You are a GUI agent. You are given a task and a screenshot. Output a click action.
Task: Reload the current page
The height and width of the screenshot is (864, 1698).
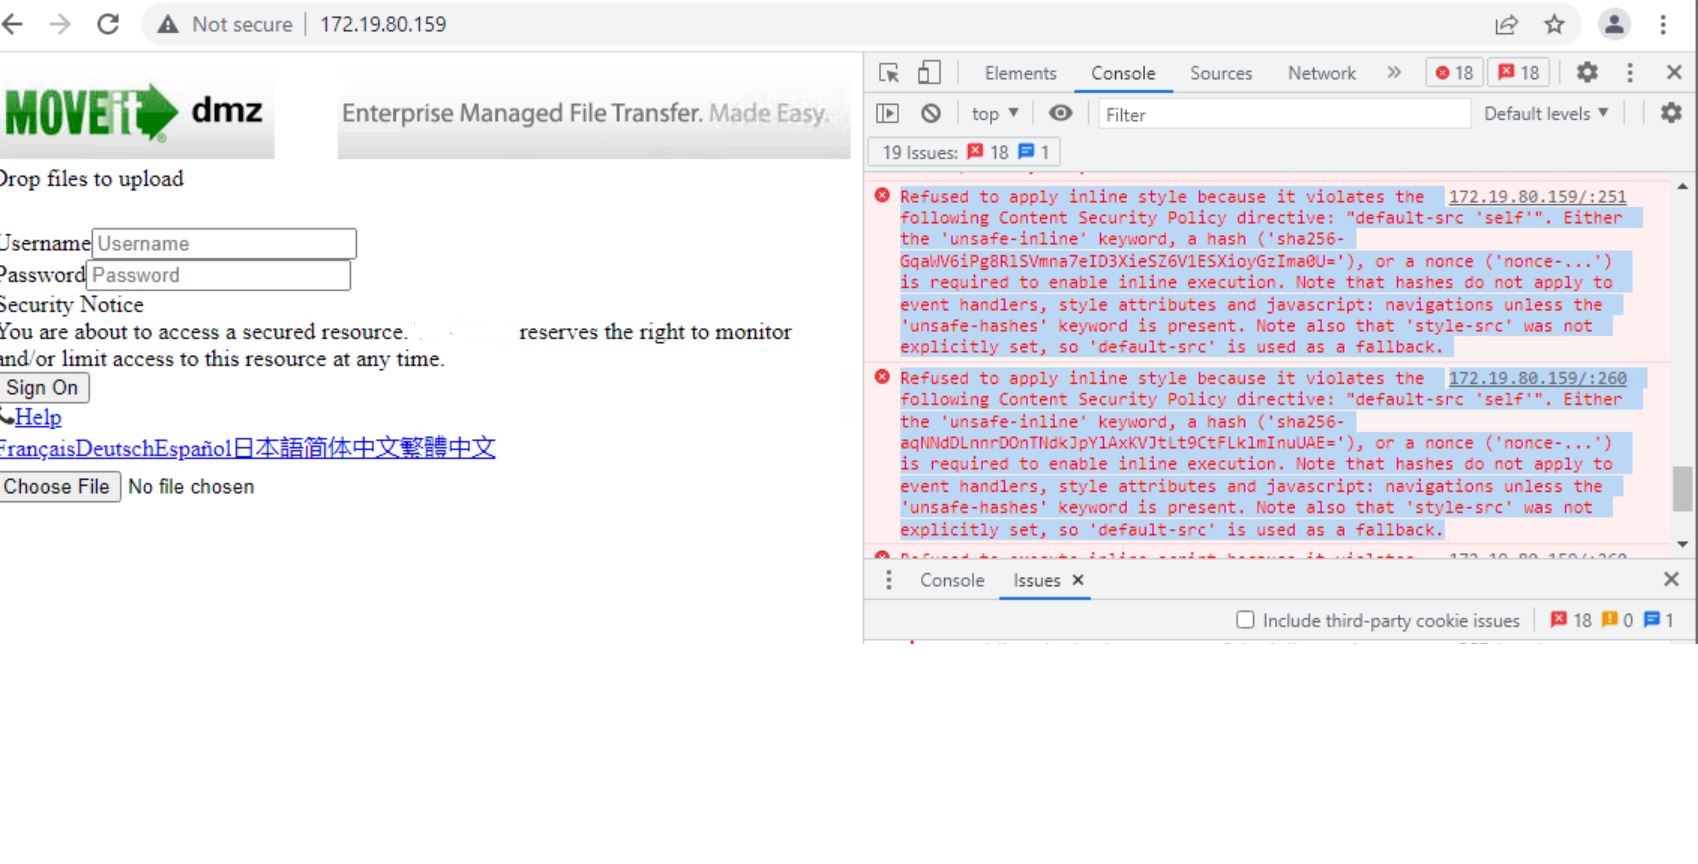point(108,24)
